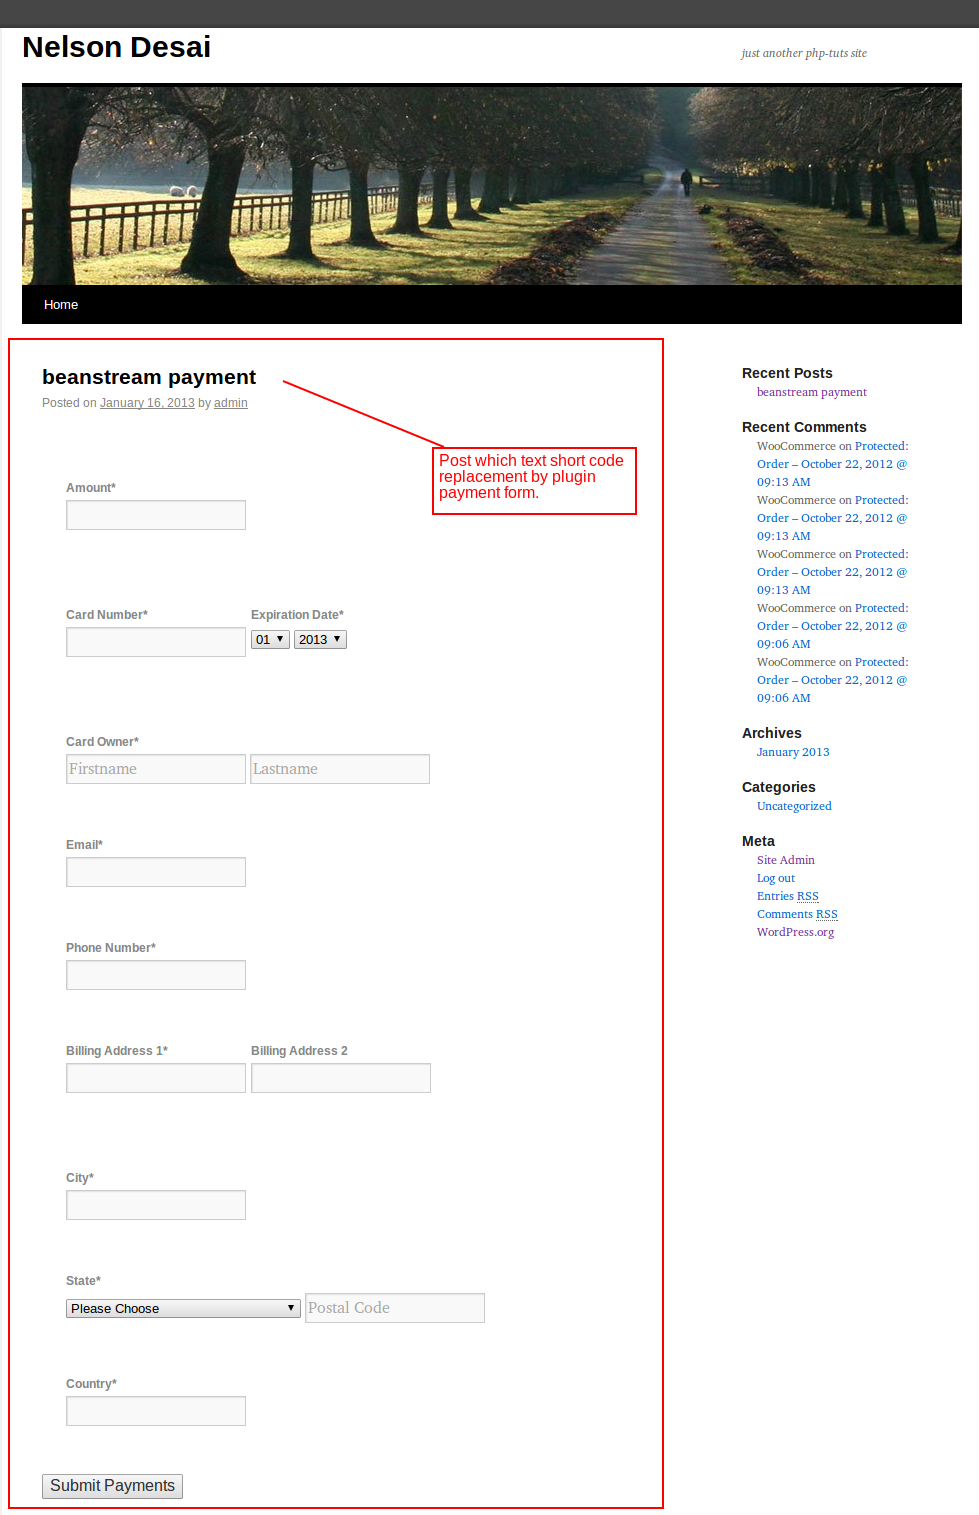Expand the State Please Choose dropdown
The width and height of the screenshot is (979, 1515).
(x=183, y=1308)
